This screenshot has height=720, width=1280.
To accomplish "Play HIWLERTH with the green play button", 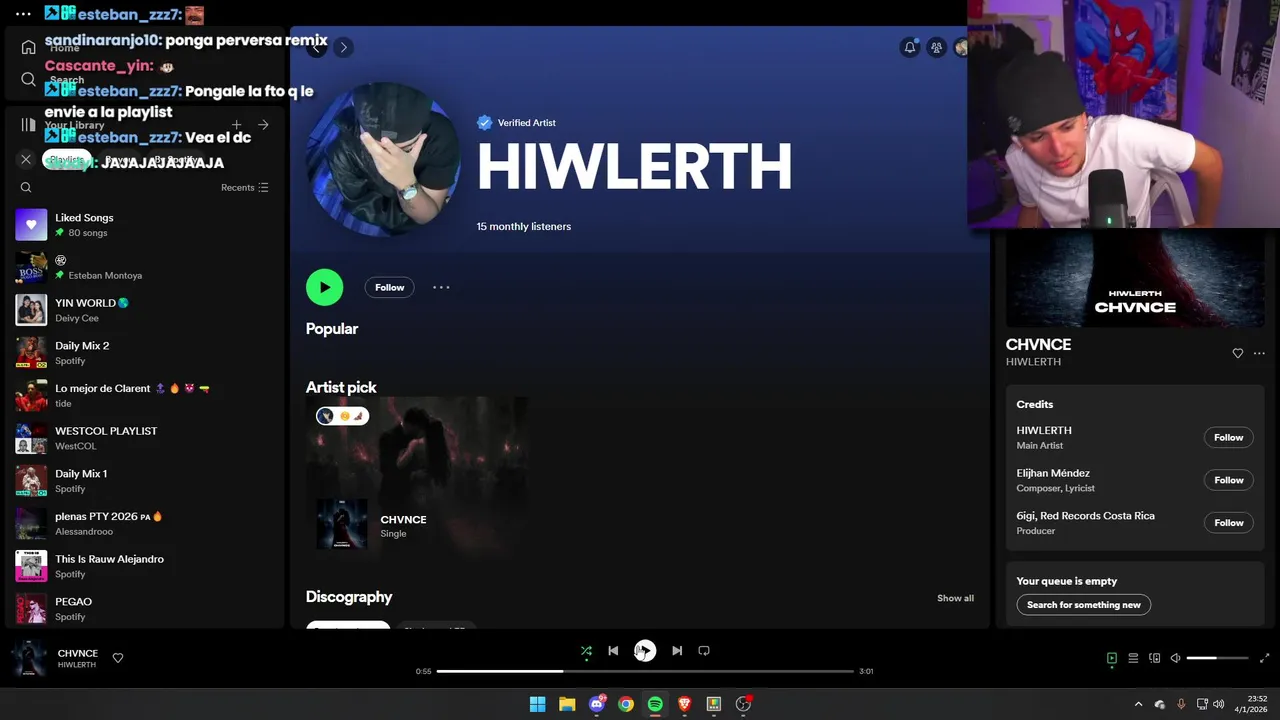I will pos(324,287).
